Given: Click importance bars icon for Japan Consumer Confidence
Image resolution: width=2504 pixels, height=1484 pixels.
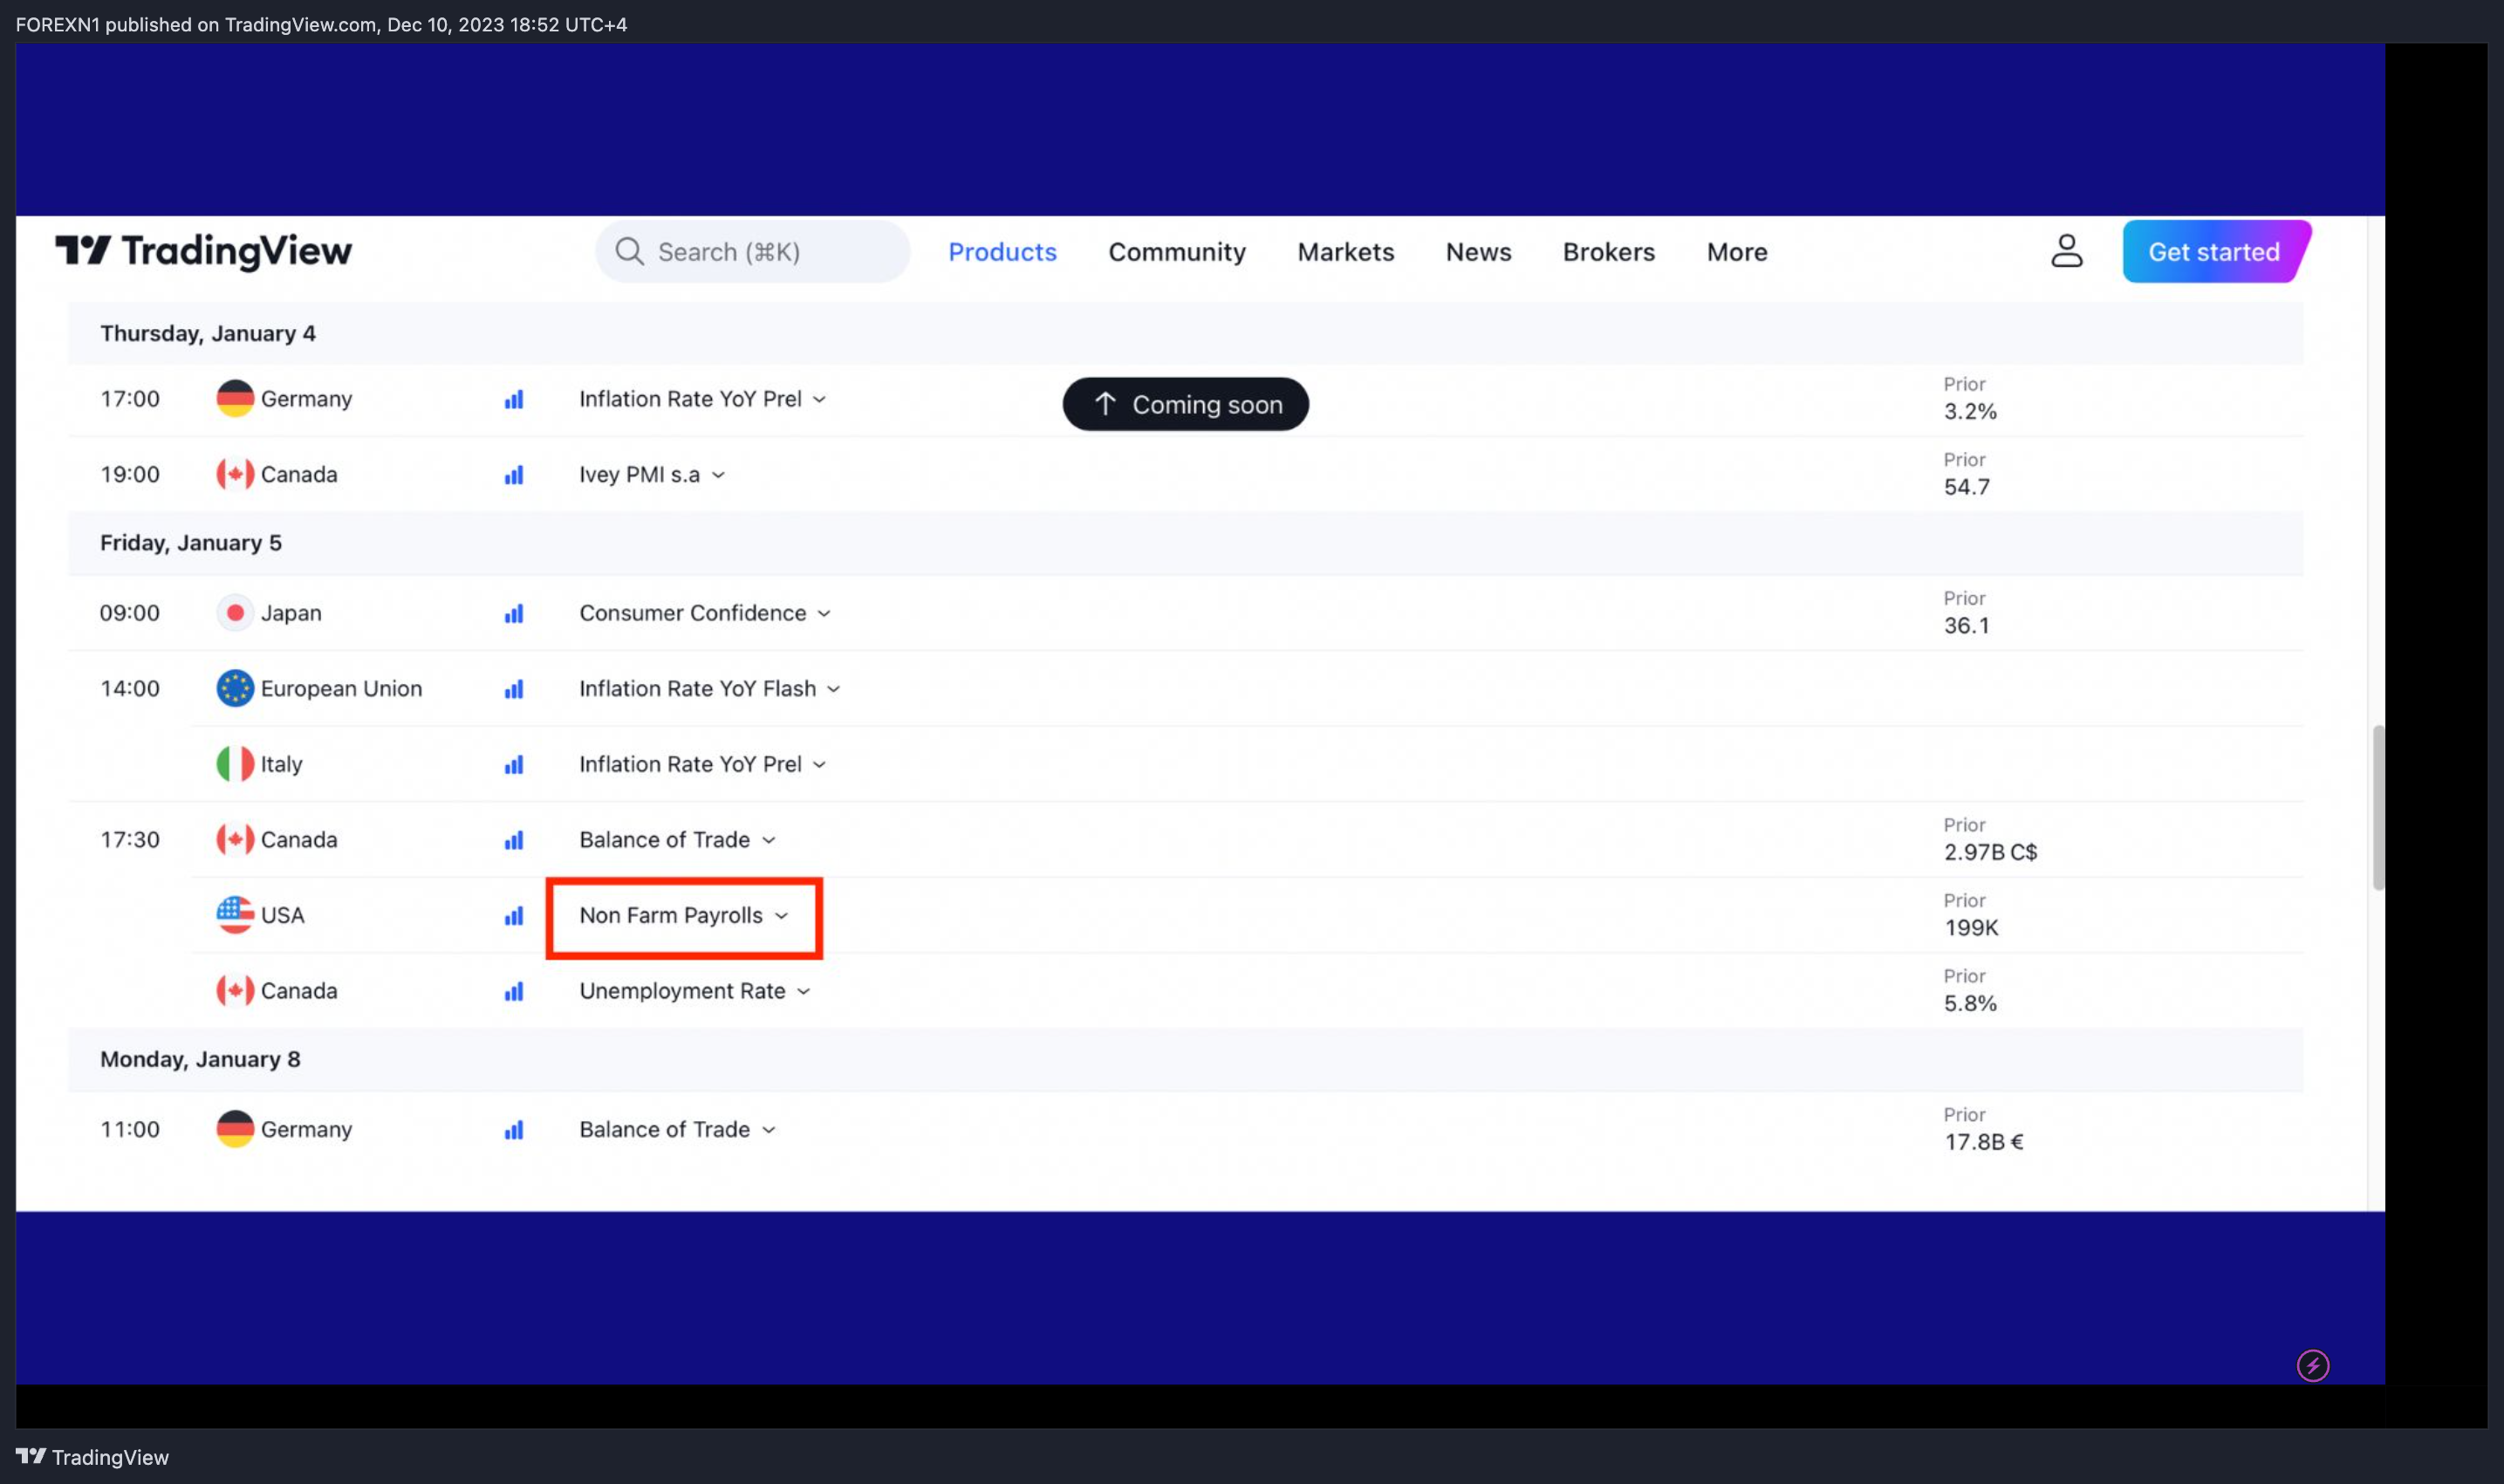Looking at the screenshot, I should click(x=514, y=614).
